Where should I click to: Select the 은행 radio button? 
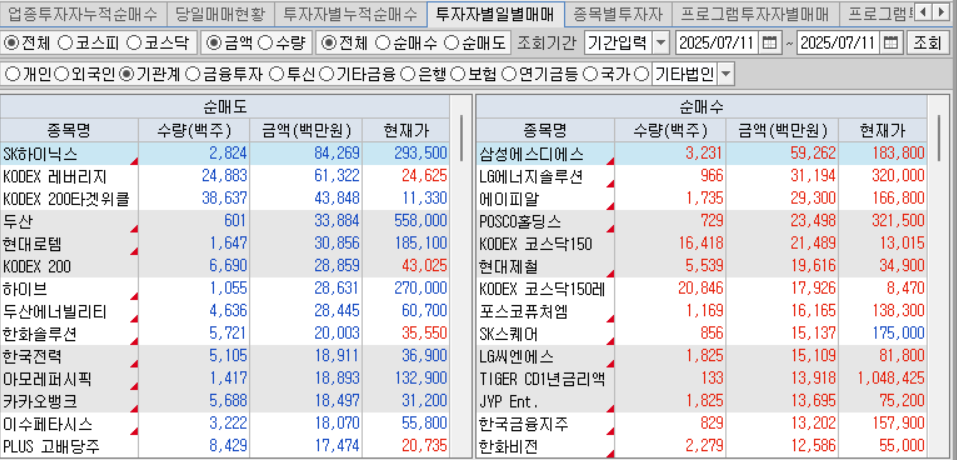[406, 74]
